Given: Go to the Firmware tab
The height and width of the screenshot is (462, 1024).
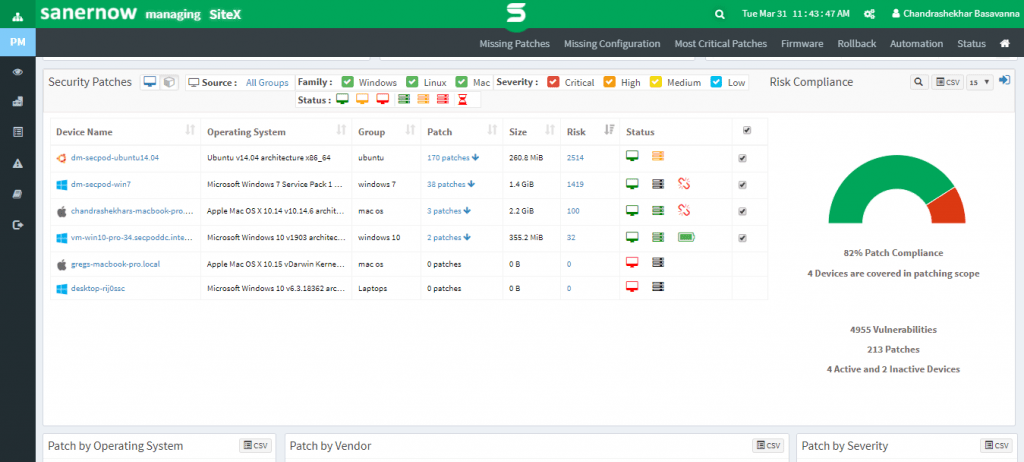Looking at the screenshot, I should (802, 44).
